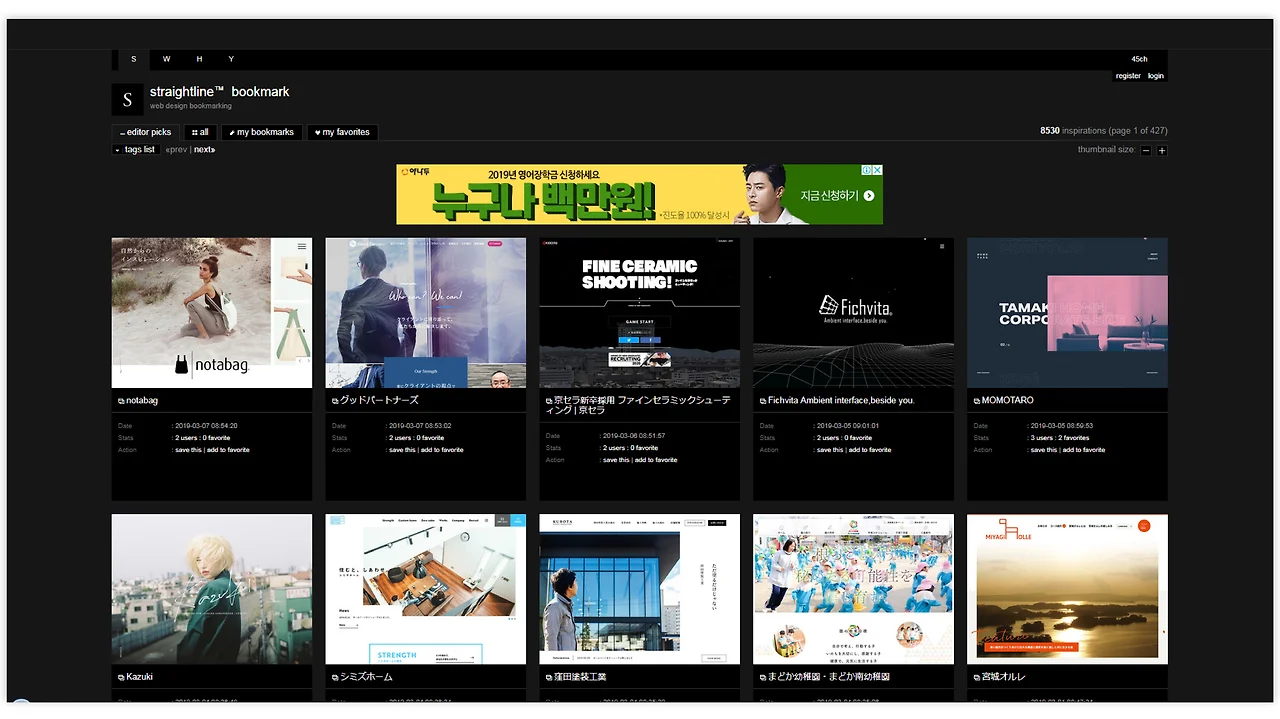
Task: Click add to favorite under notabag
Action: (228, 450)
